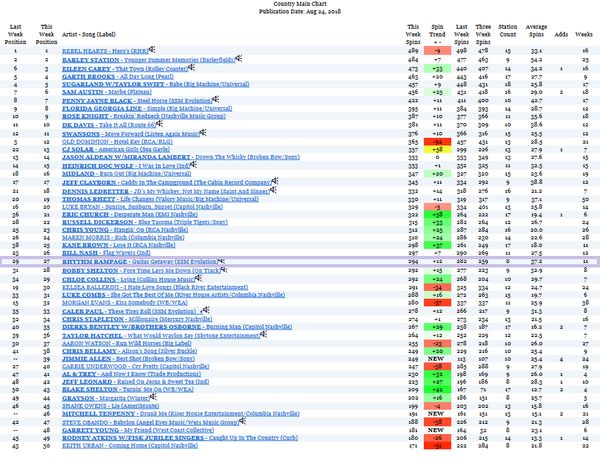Open Kelsea Ballerini I Hate Love Songs link
This screenshot has height=464, width=600.
pos(155,287)
